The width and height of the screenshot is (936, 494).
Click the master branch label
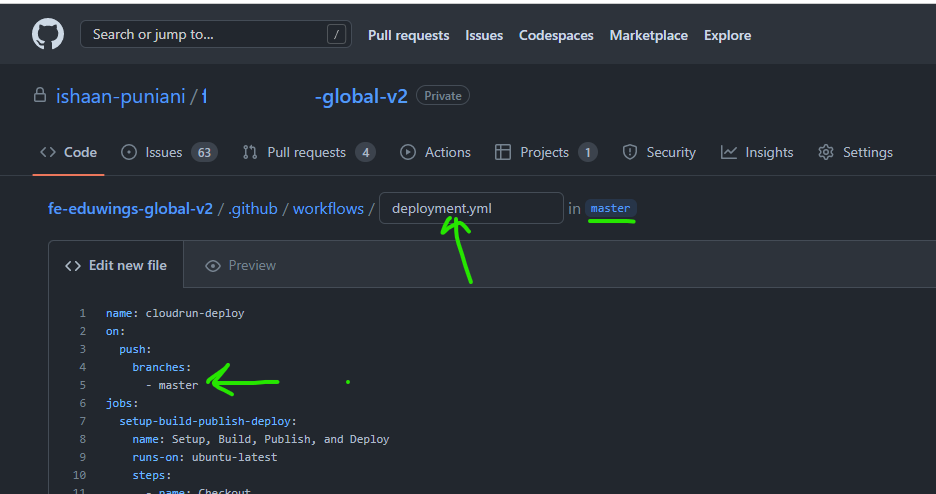(611, 208)
